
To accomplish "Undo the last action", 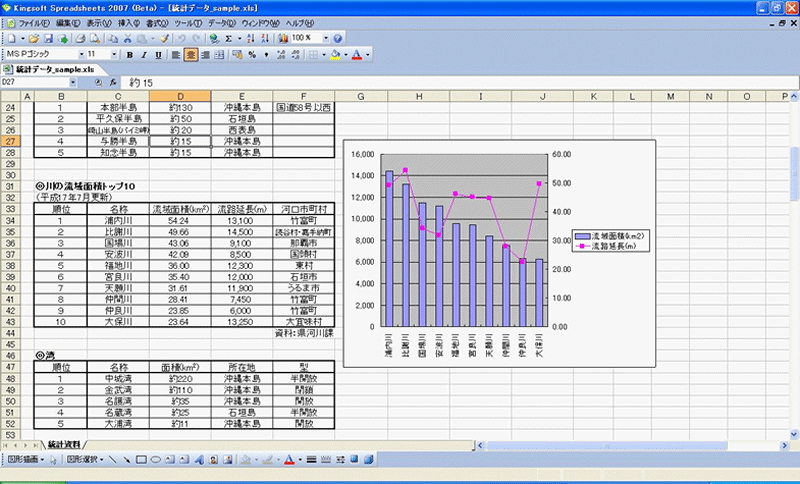I will [x=181, y=39].
